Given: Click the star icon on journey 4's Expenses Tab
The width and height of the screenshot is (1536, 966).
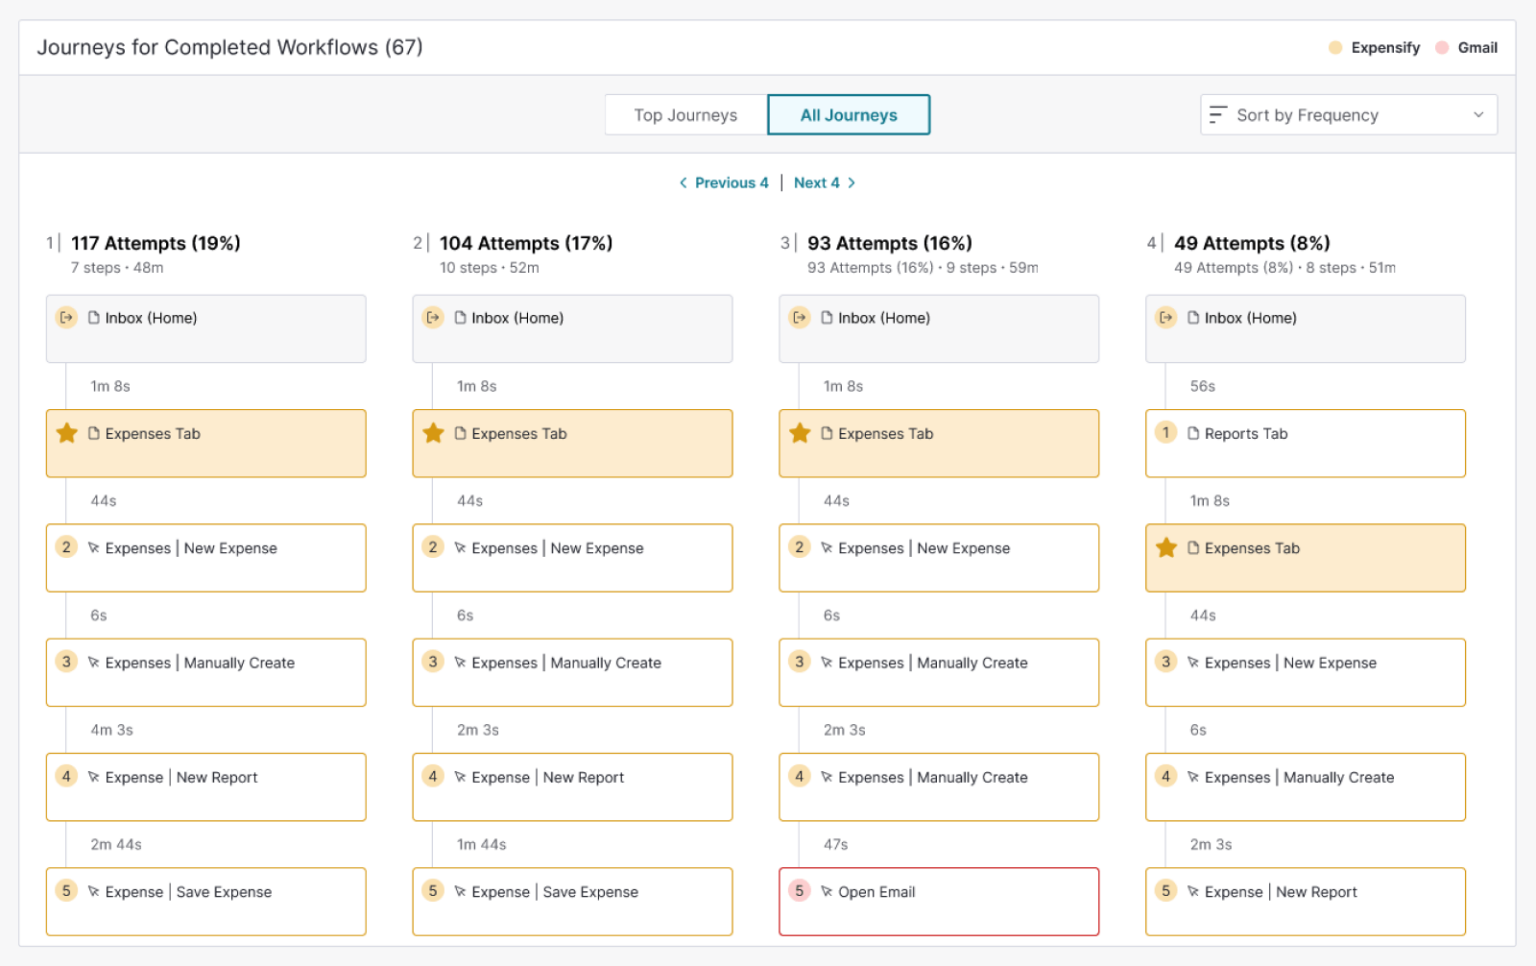Looking at the screenshot, I should coord(1166,548).
